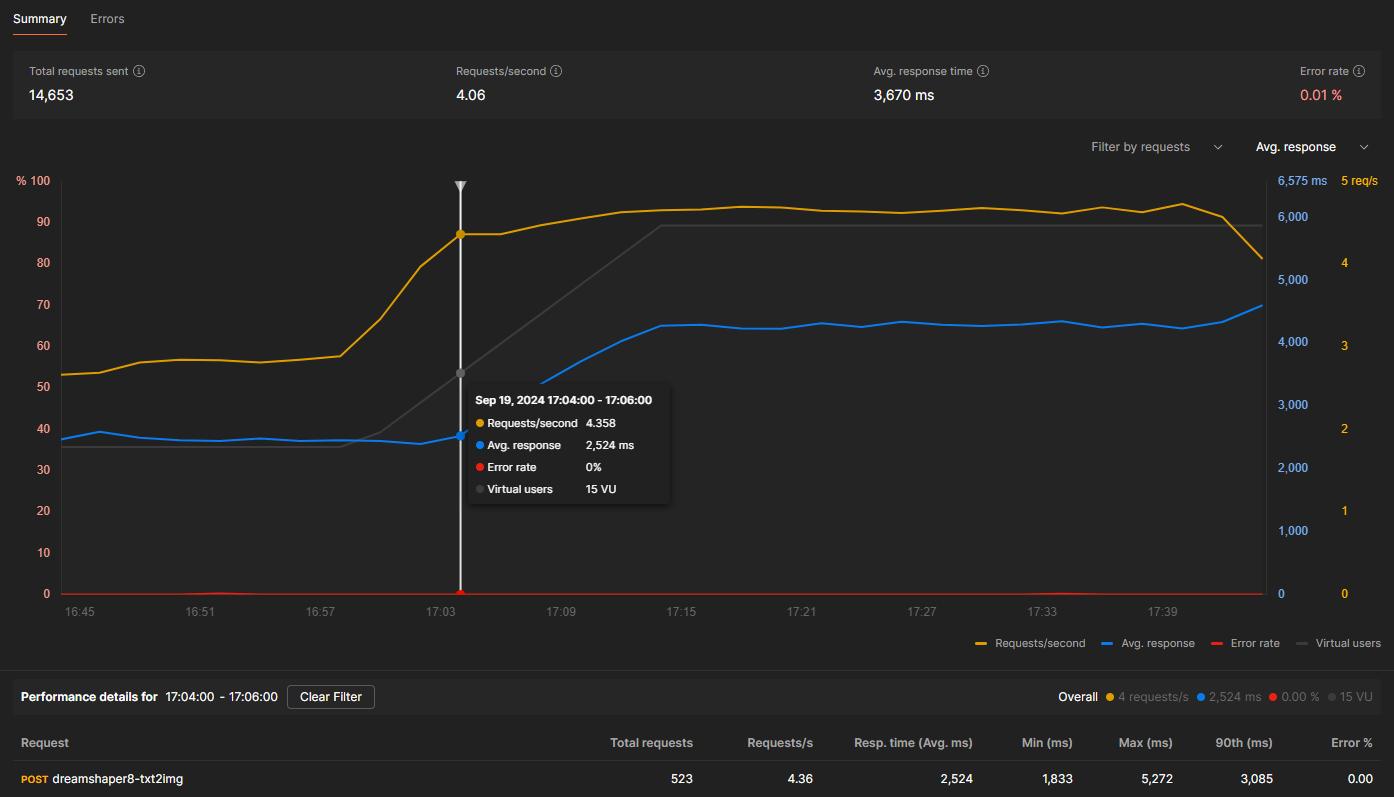The height and width of the screenshot is (797, 1394).
Task: Click the 90th (ms) column header
Action: [1244, 743]
